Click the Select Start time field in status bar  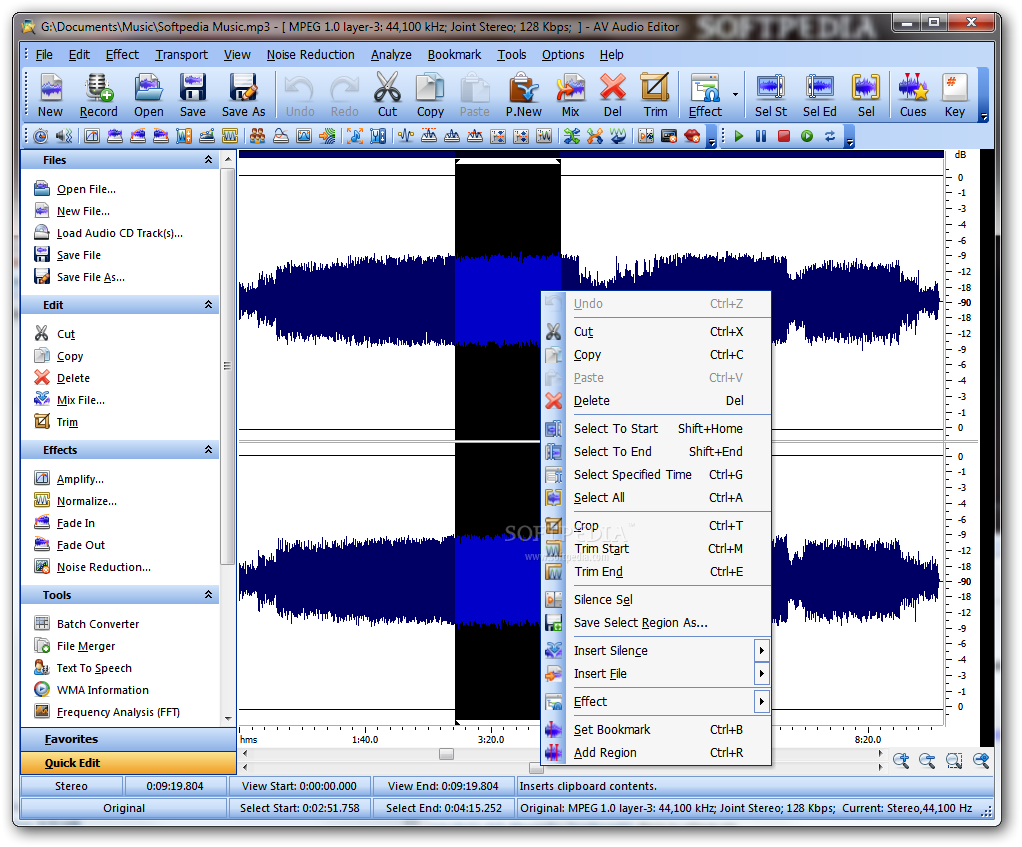coord(299,808)
